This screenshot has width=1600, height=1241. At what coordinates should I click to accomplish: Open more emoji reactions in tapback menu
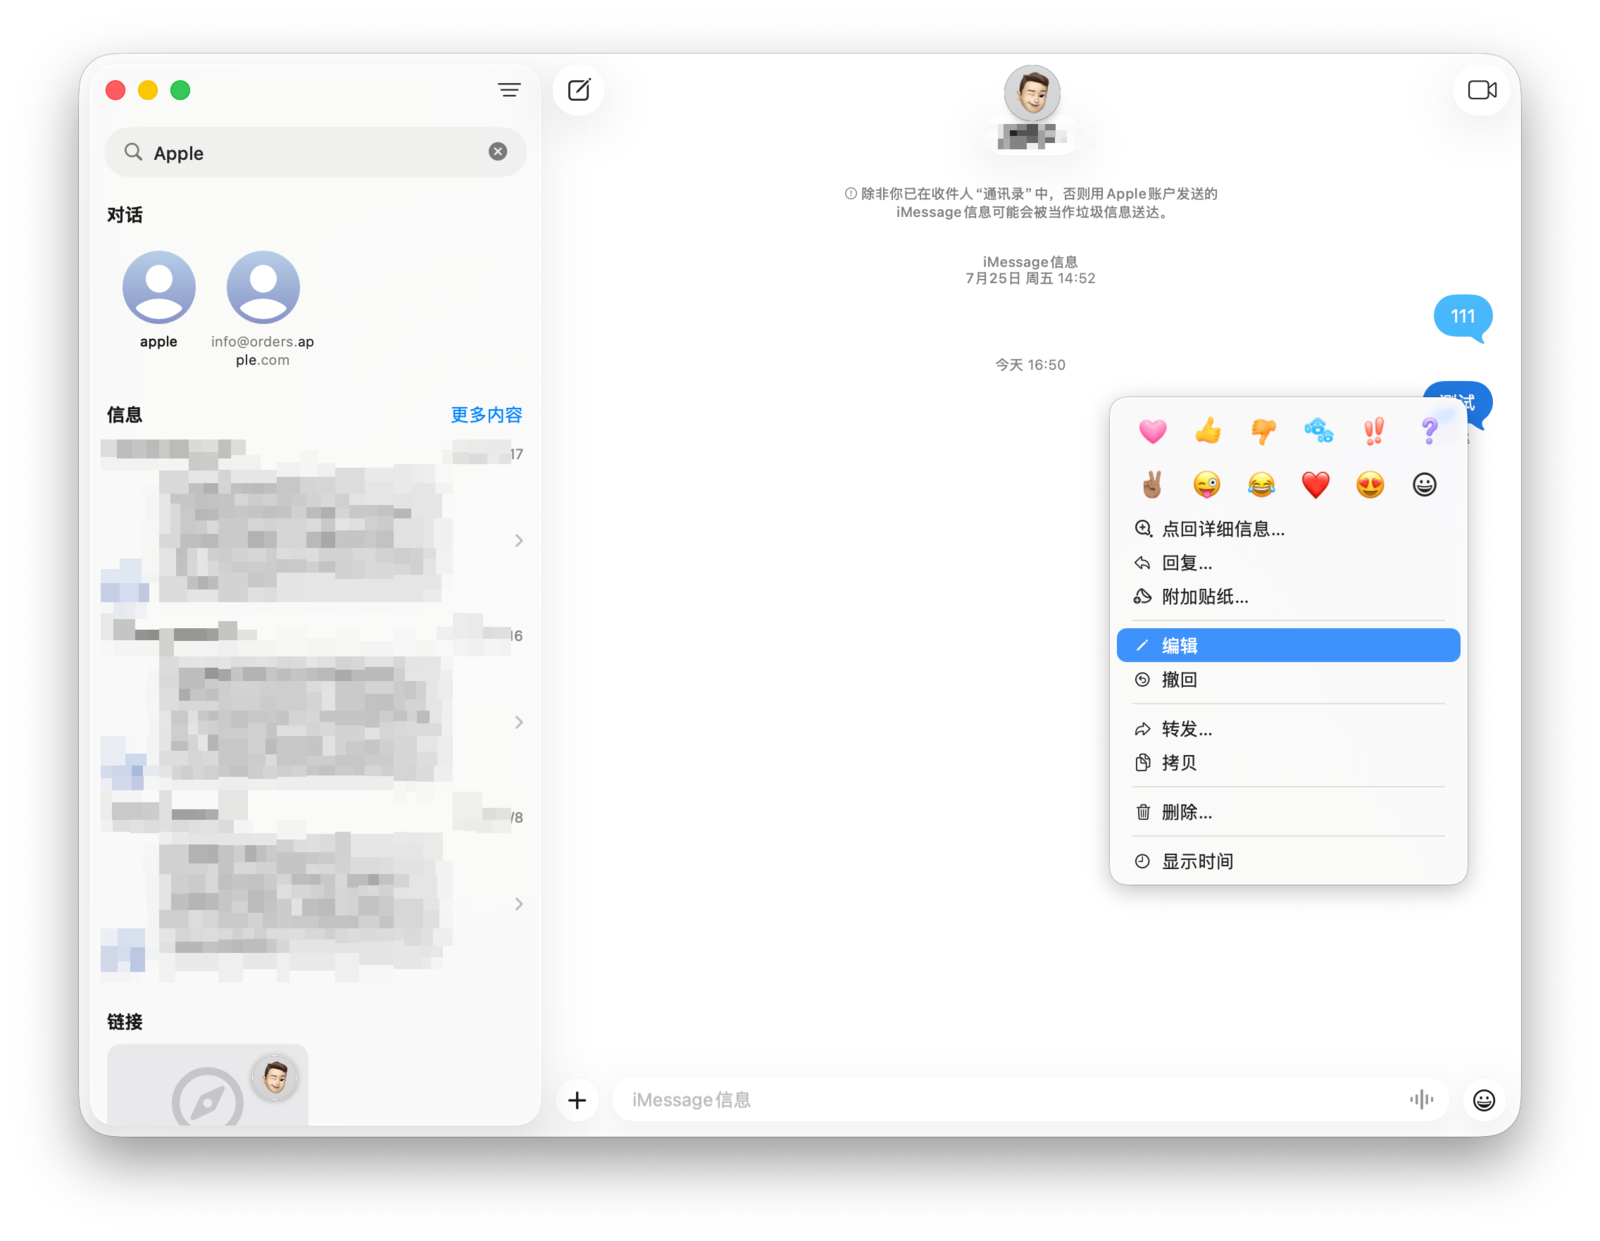1424,485
